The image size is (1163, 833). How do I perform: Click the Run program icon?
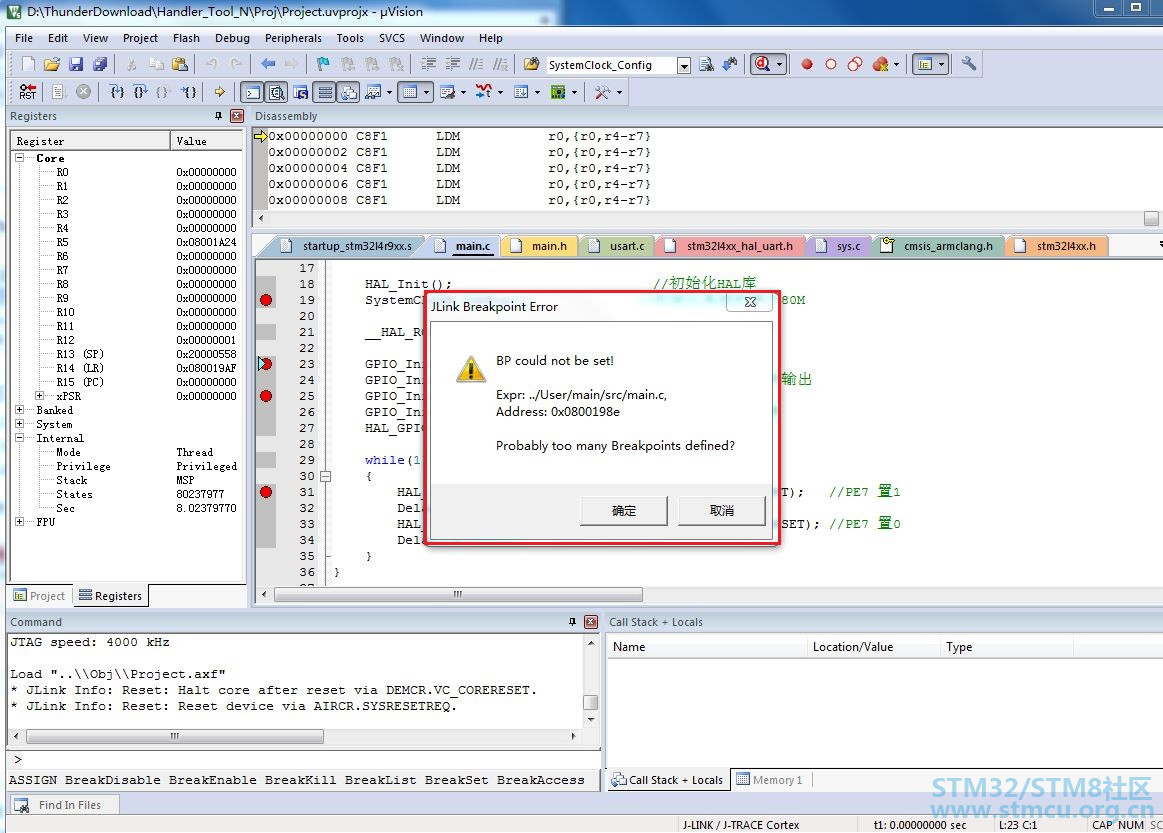[58, 92]
